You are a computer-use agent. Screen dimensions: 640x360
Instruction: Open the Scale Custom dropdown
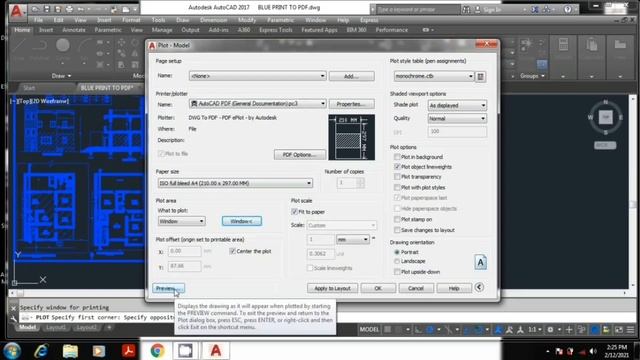click(341, 225)
